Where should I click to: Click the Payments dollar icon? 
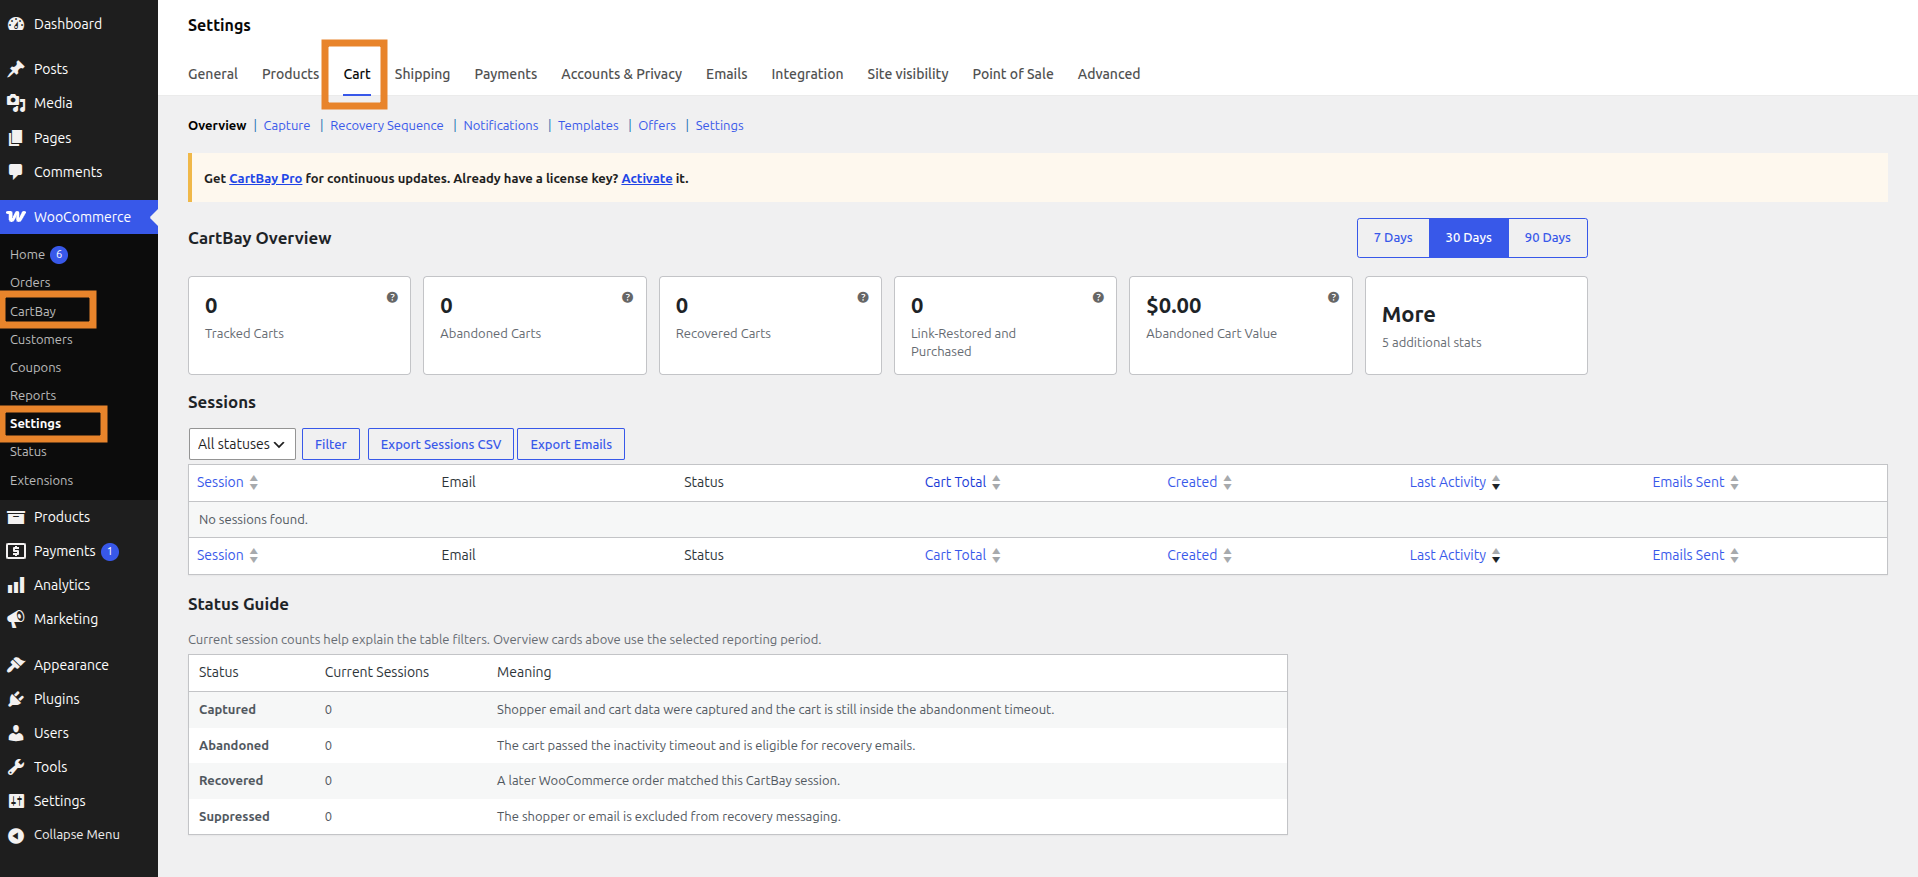[16, 551]
